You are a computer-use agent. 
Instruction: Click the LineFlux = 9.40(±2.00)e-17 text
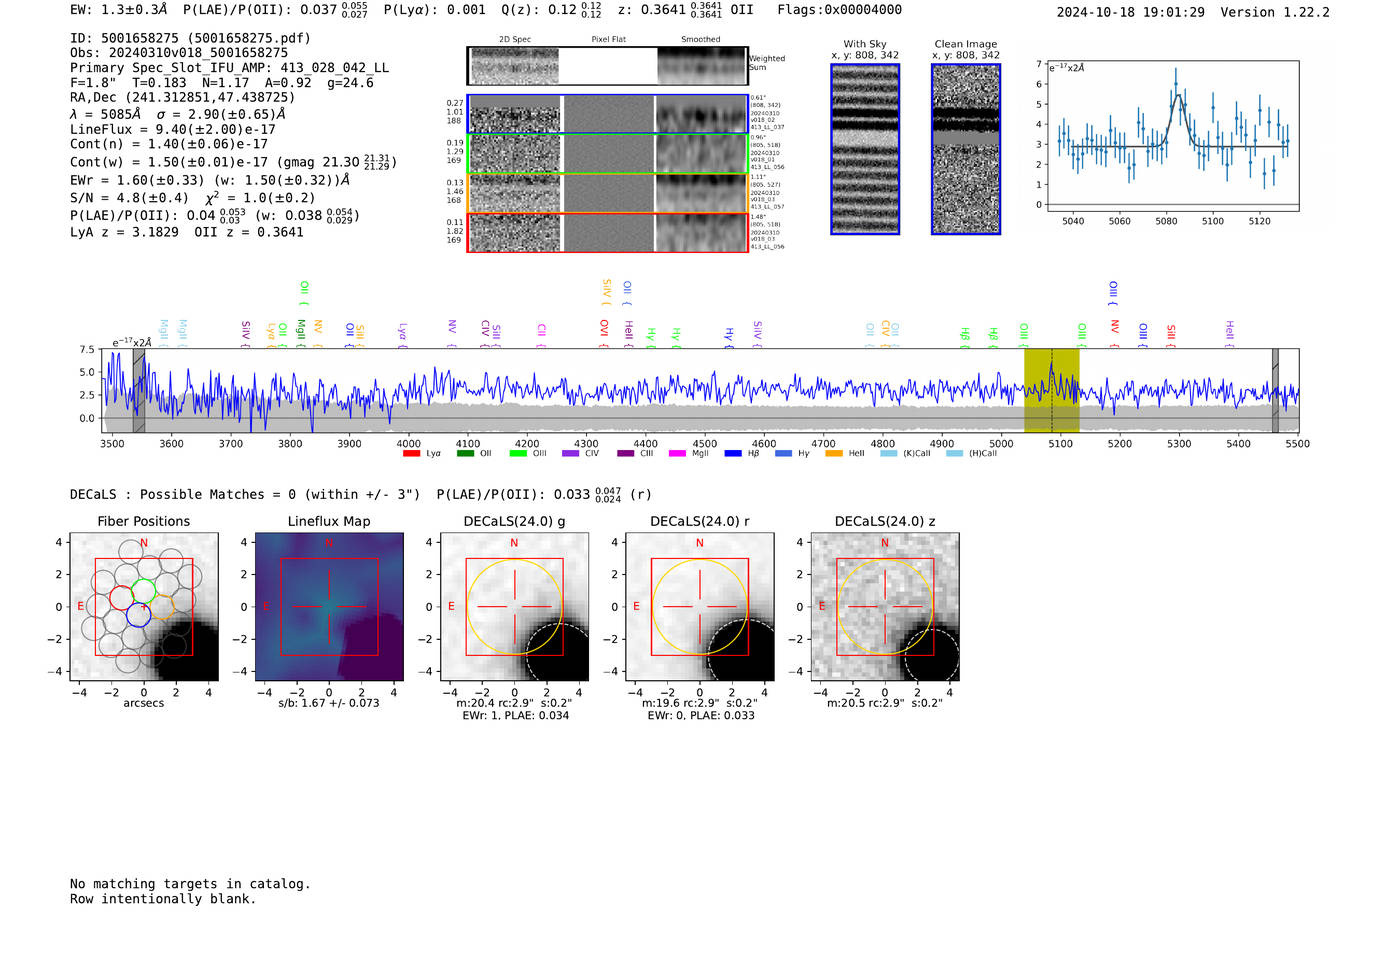pyautogui.click(x=172, y=129)
